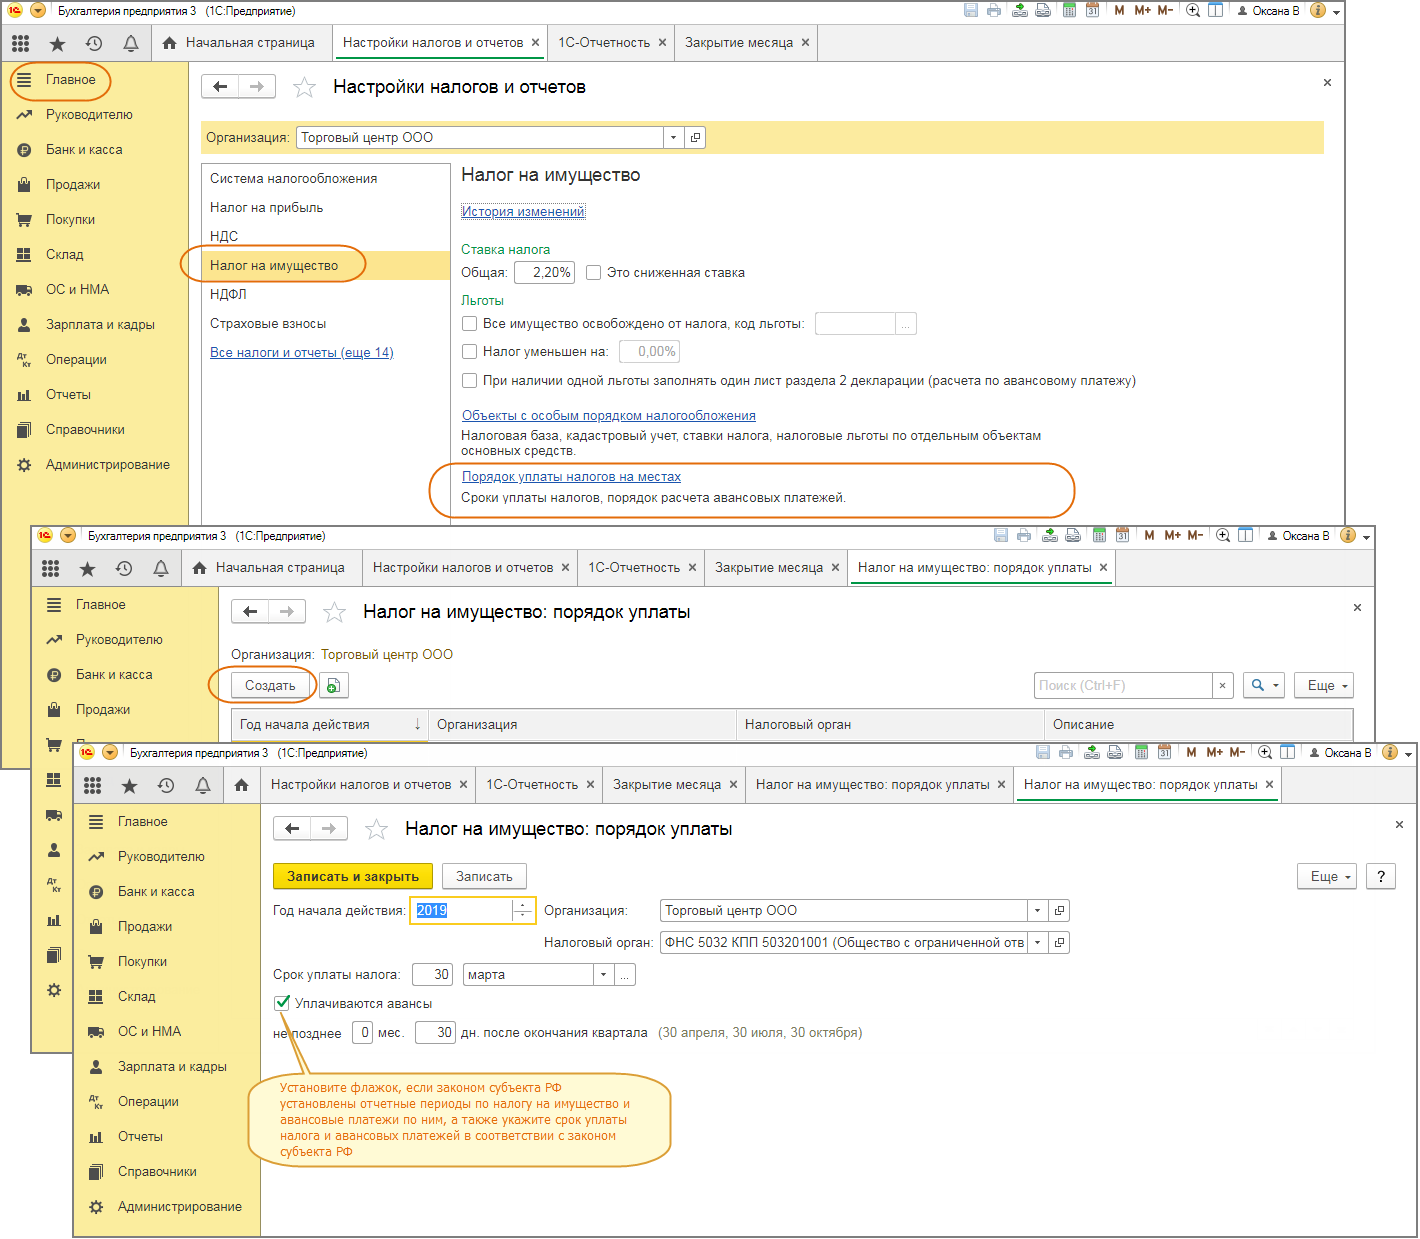Expand the month dropdown showing 'марта'

[603, 975]
